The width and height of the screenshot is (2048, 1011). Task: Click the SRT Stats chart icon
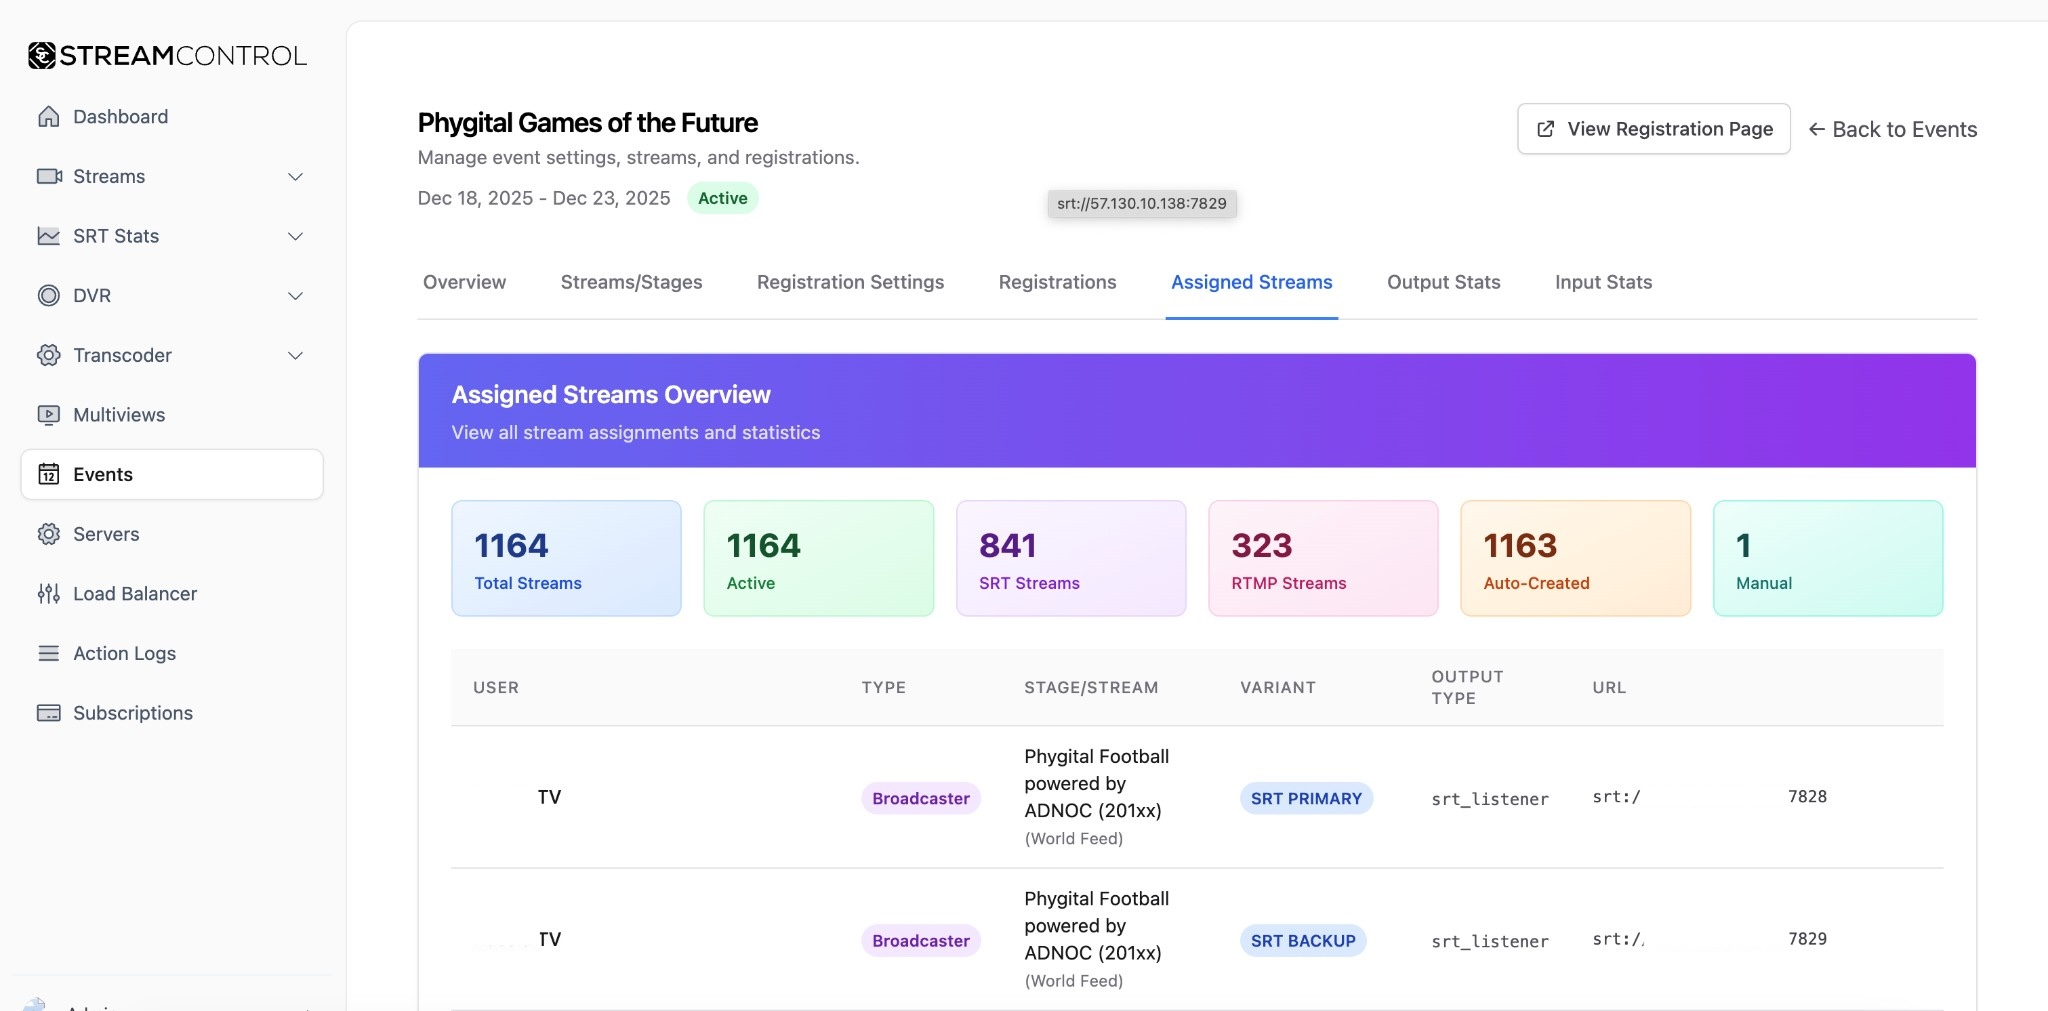pos(48,236)
